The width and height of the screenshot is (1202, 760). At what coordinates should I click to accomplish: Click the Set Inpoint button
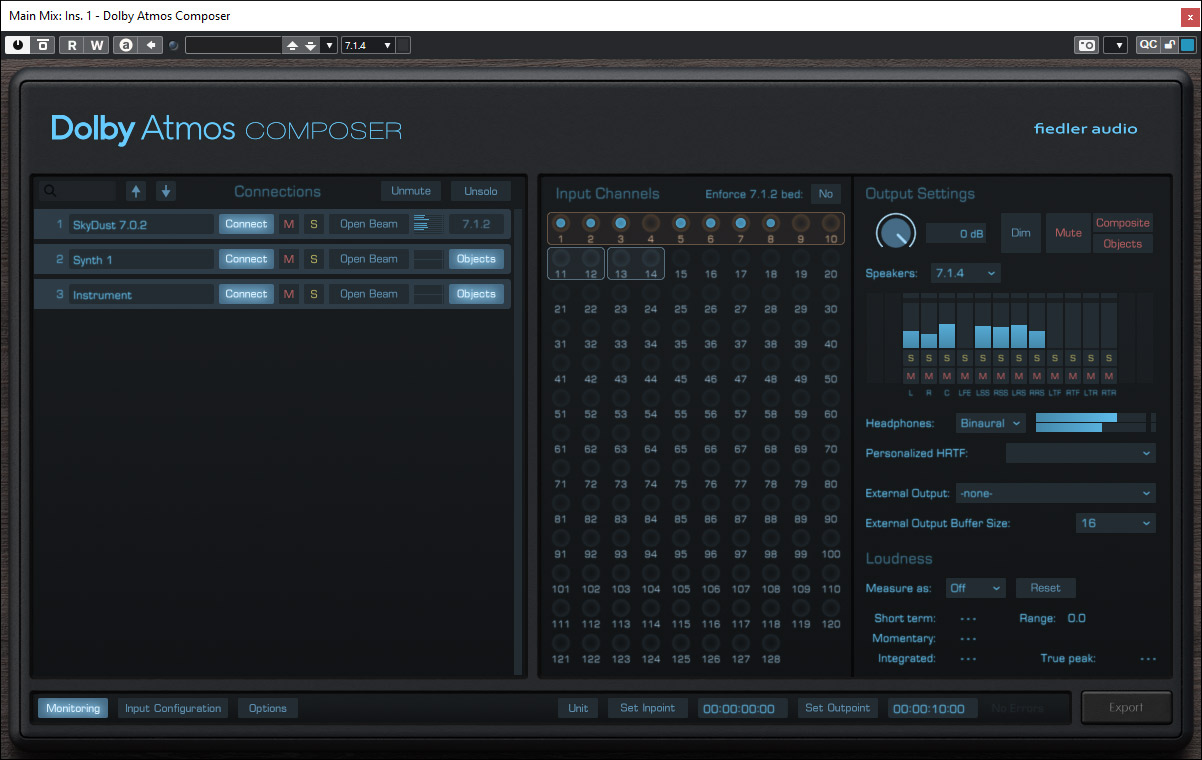pos(647,708)
